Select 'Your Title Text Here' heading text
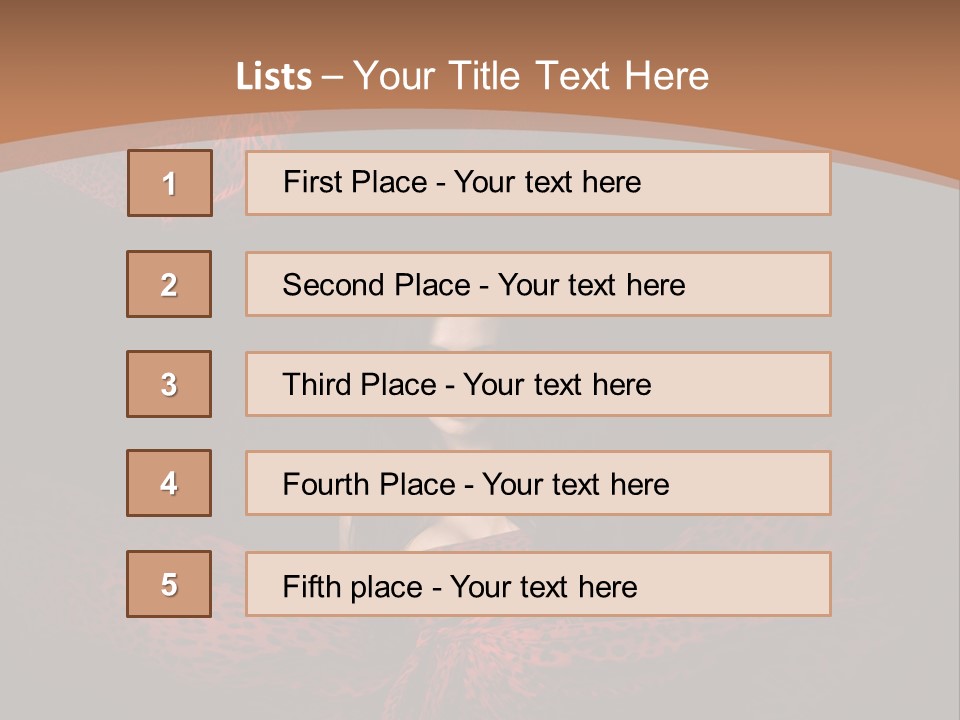 tap(531, 76)
